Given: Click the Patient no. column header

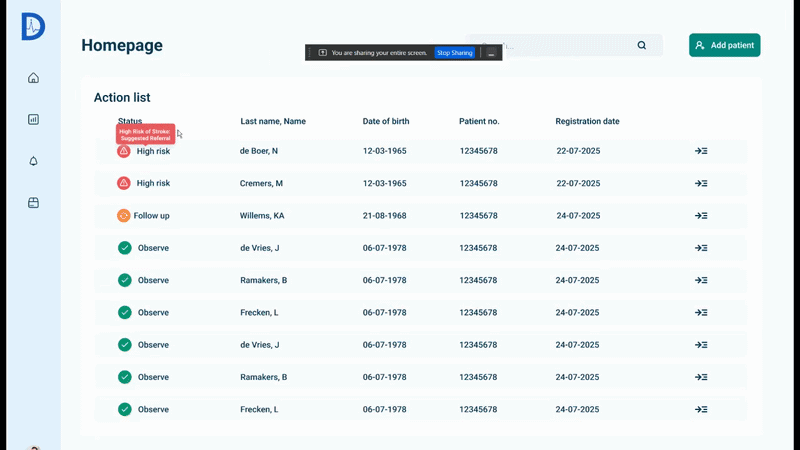Looking at the screenshot, I should (x=479, y=121).
